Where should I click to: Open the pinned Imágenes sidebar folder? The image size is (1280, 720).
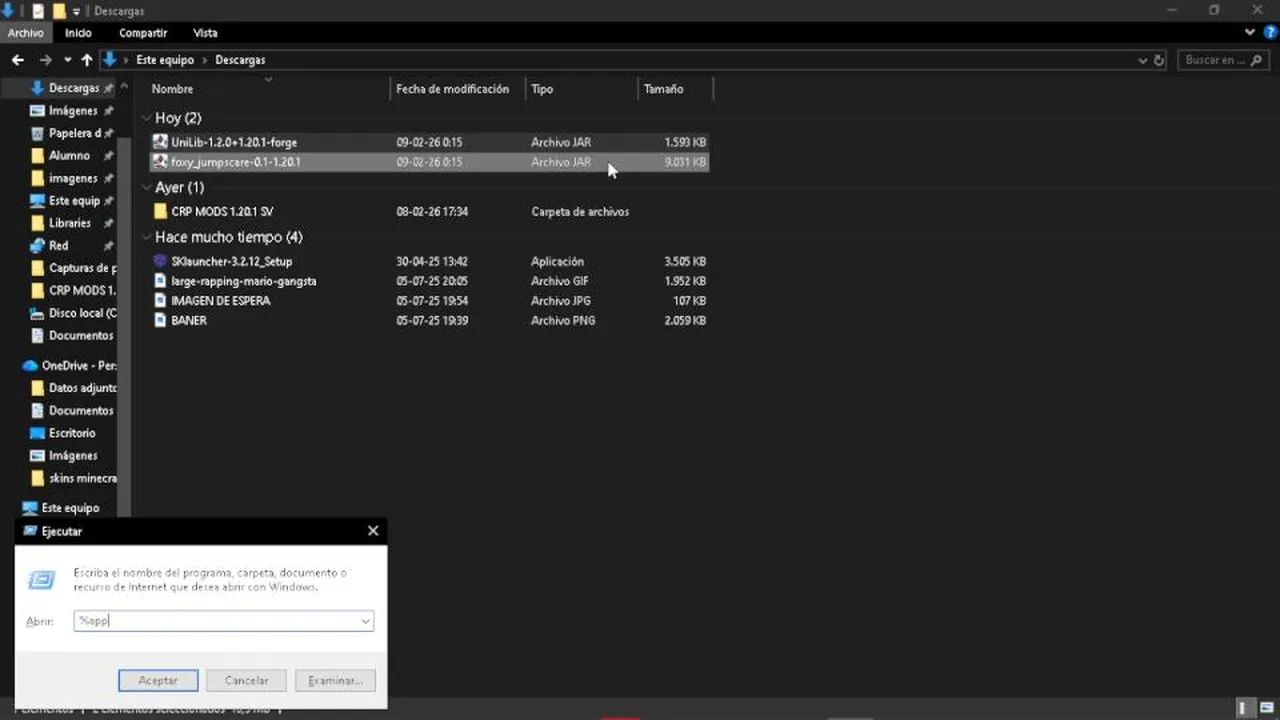click(73, 111)
